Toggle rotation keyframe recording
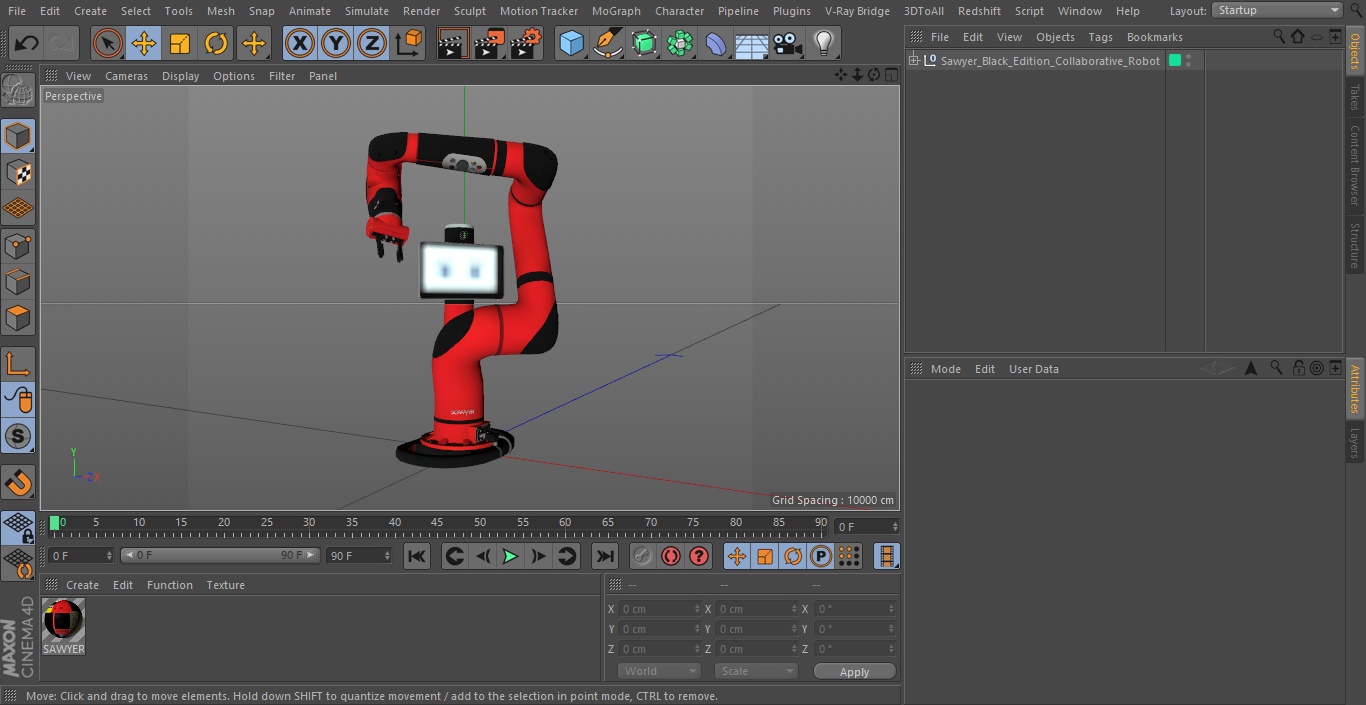The width and height of the screenshot is (1366, 705). pos(793,556)
